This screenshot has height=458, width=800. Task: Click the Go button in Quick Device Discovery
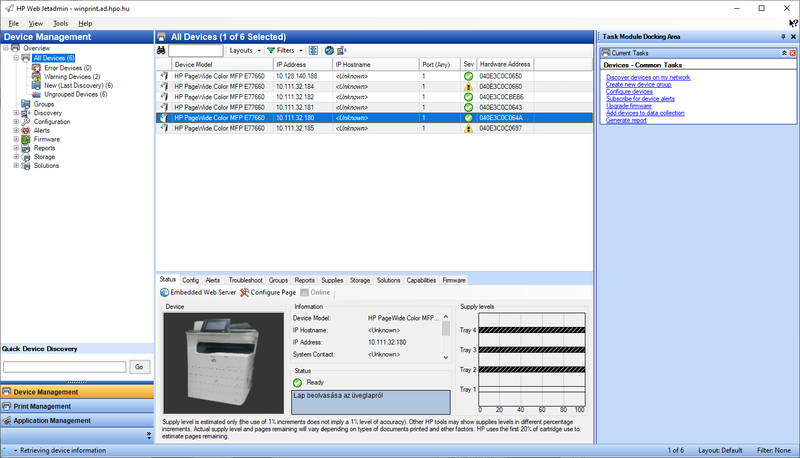(x=139, y=367)
